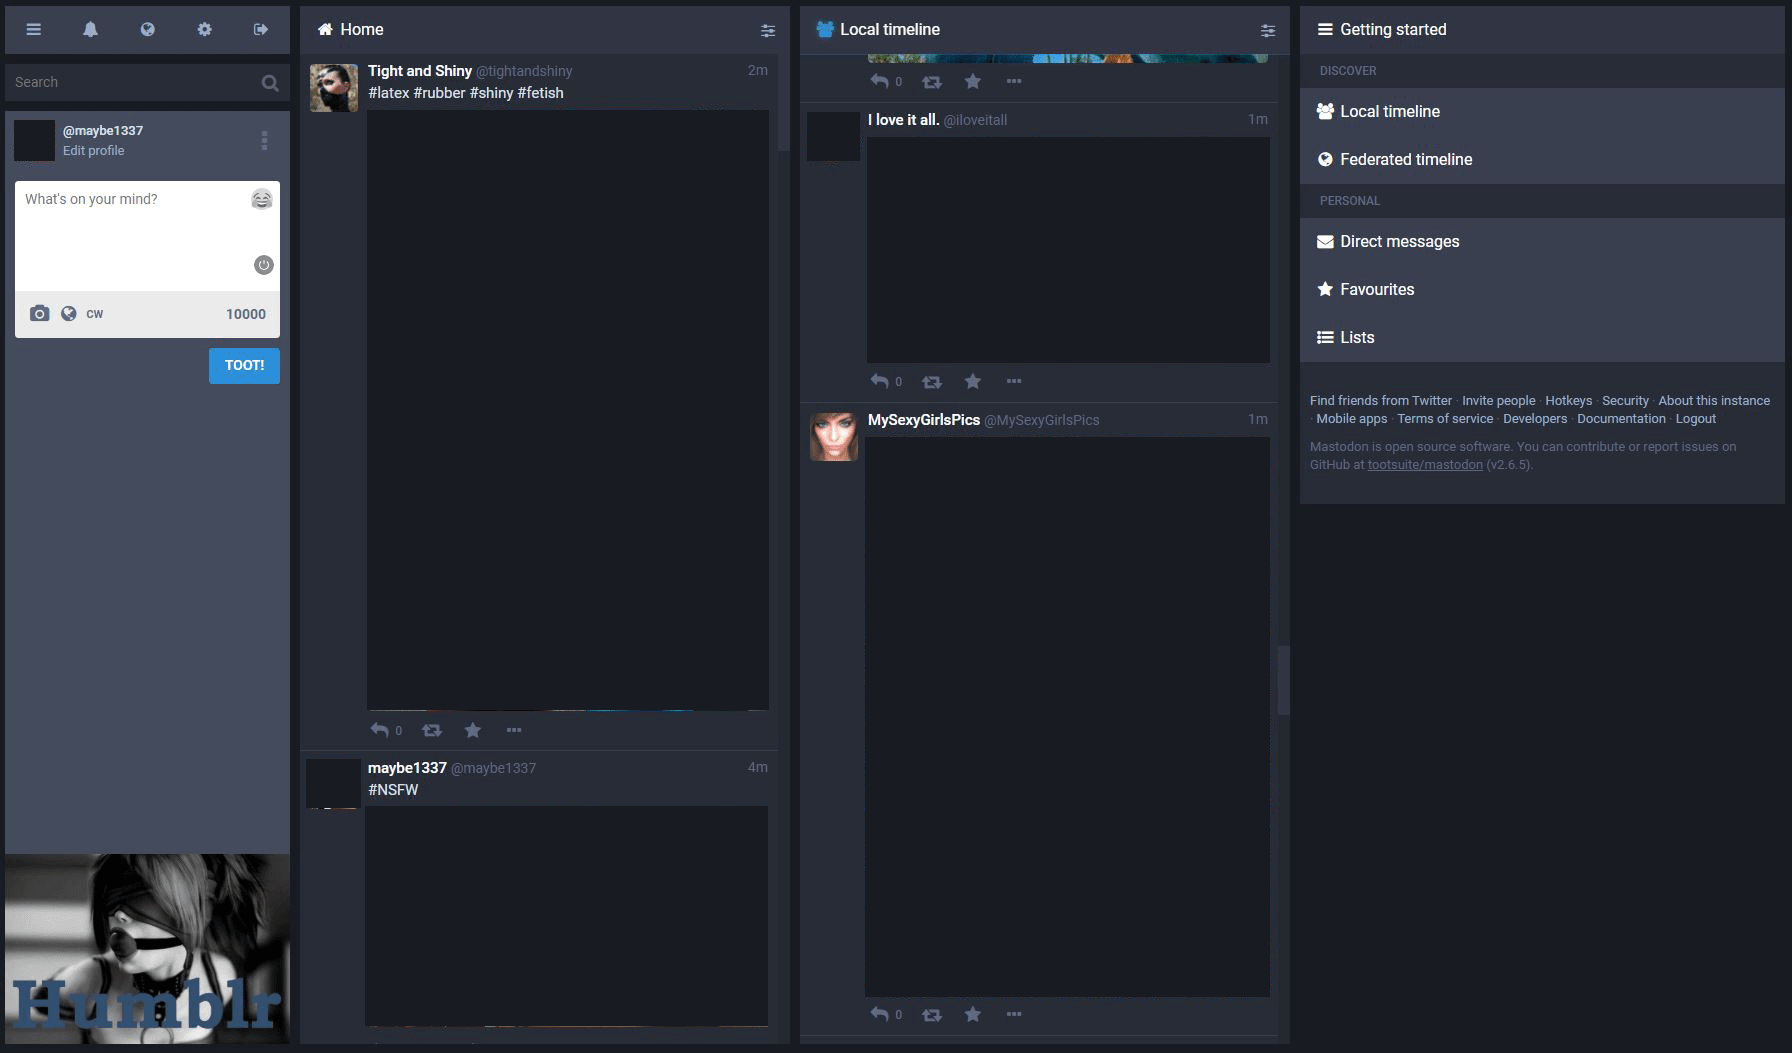Click the #fetish hashtag
The width and height of the screenshot is (1792, 1053).
541,93
